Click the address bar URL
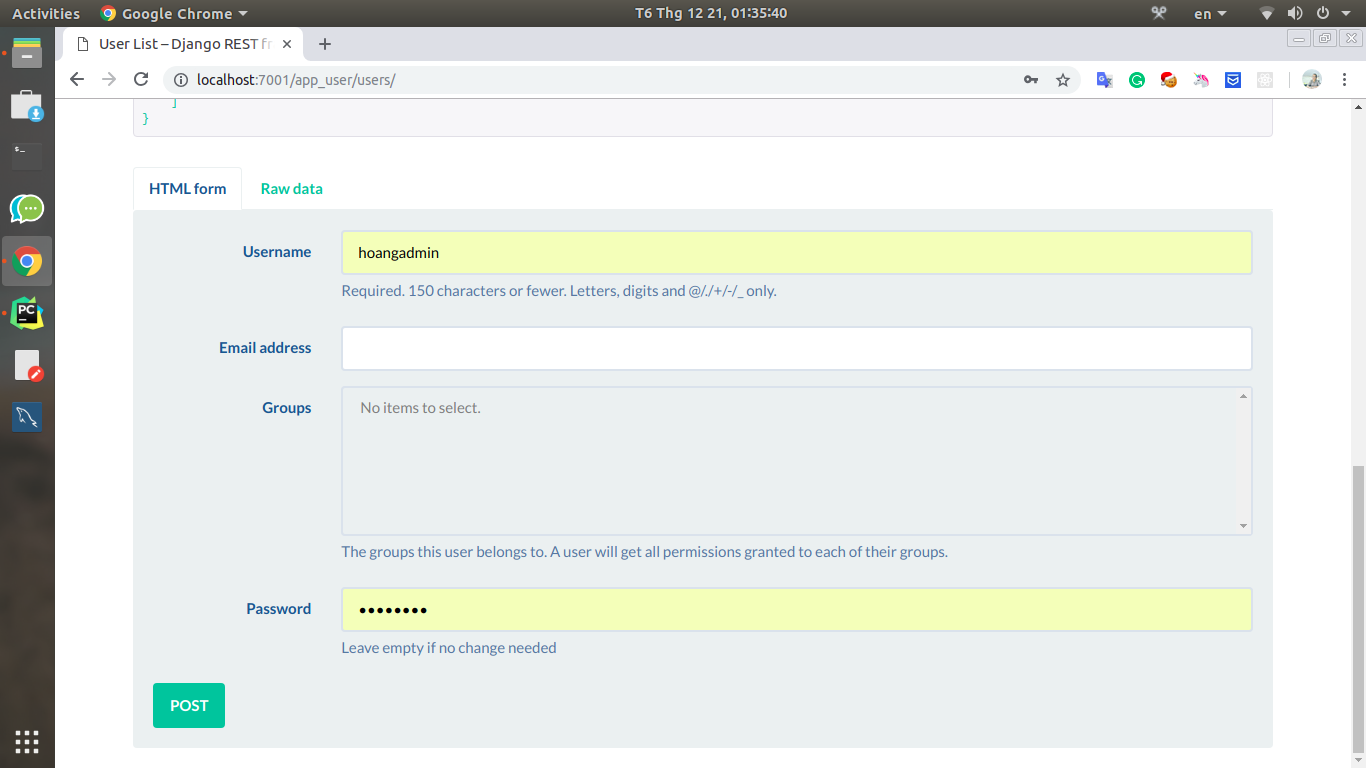This screenshot has height=768, width=1366. coord(296,80)
